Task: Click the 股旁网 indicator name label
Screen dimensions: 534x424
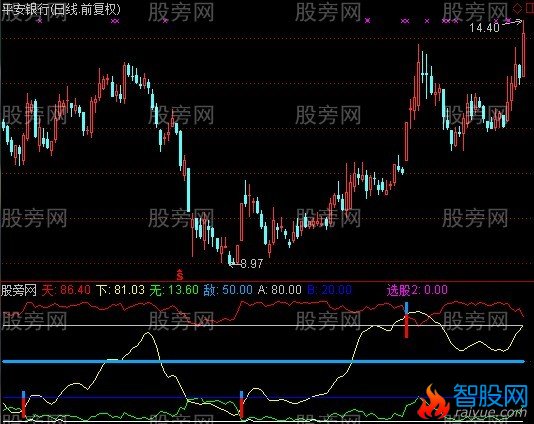Action: coord(19,290)
